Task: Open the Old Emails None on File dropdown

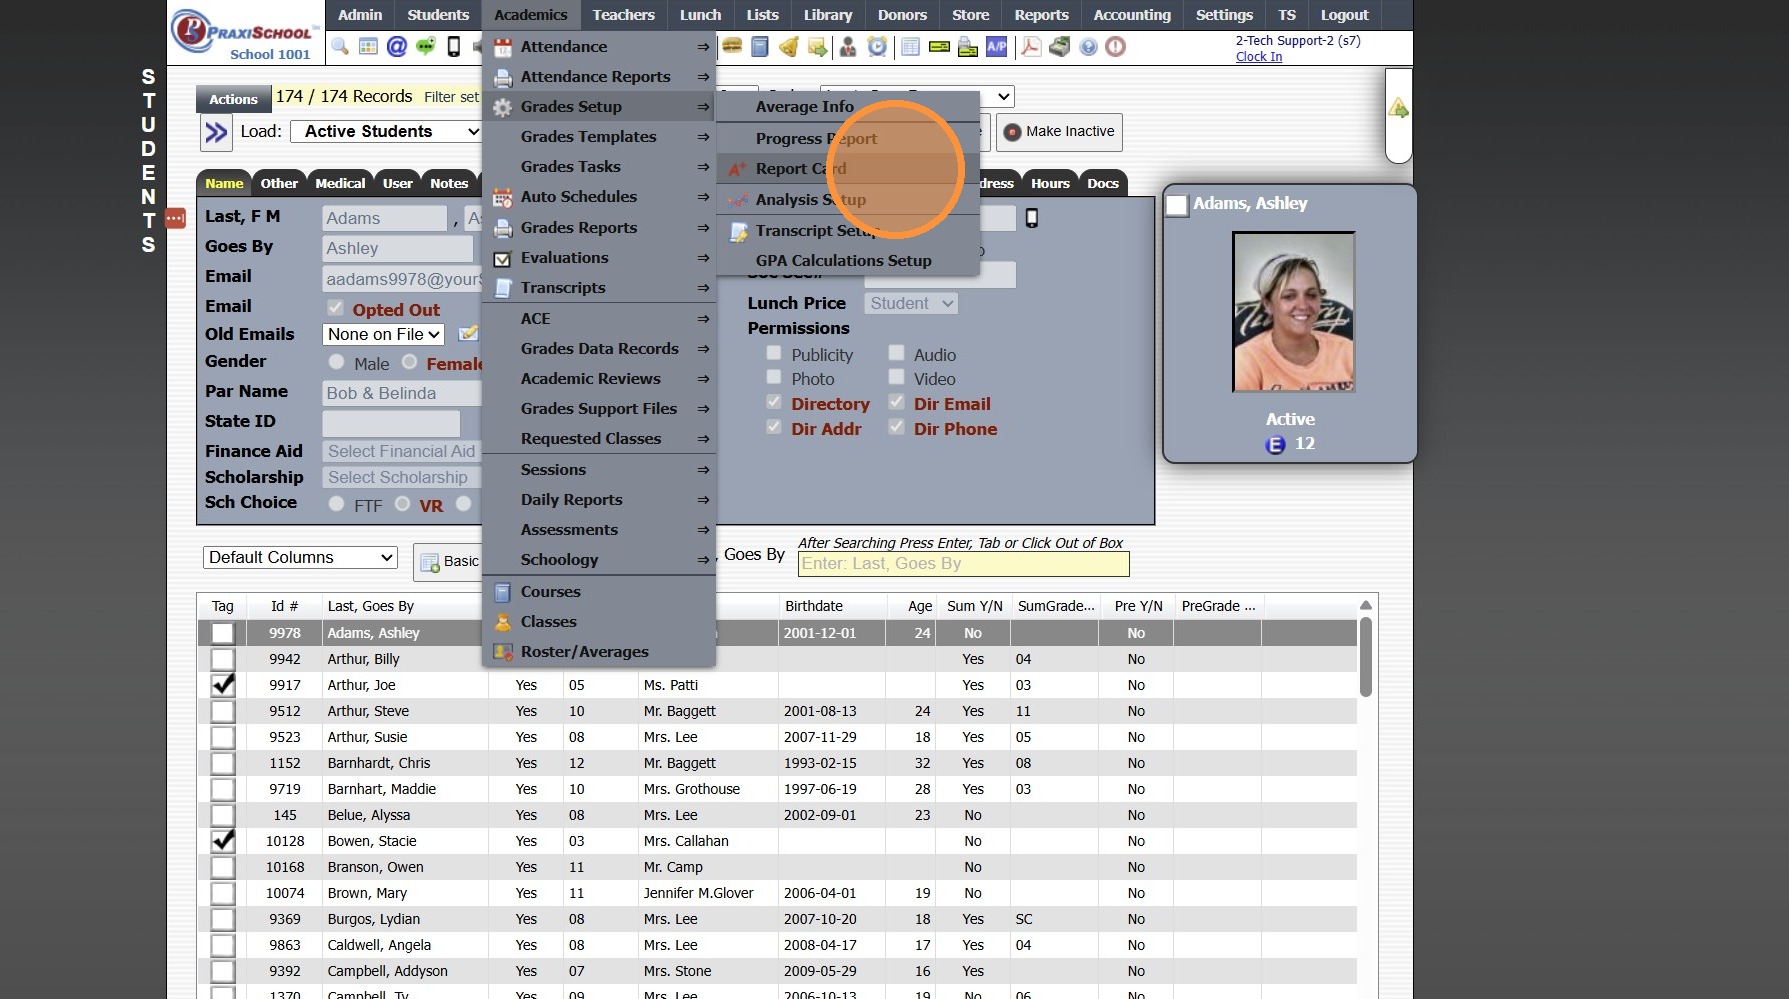Action: click(x=384, y=334)
